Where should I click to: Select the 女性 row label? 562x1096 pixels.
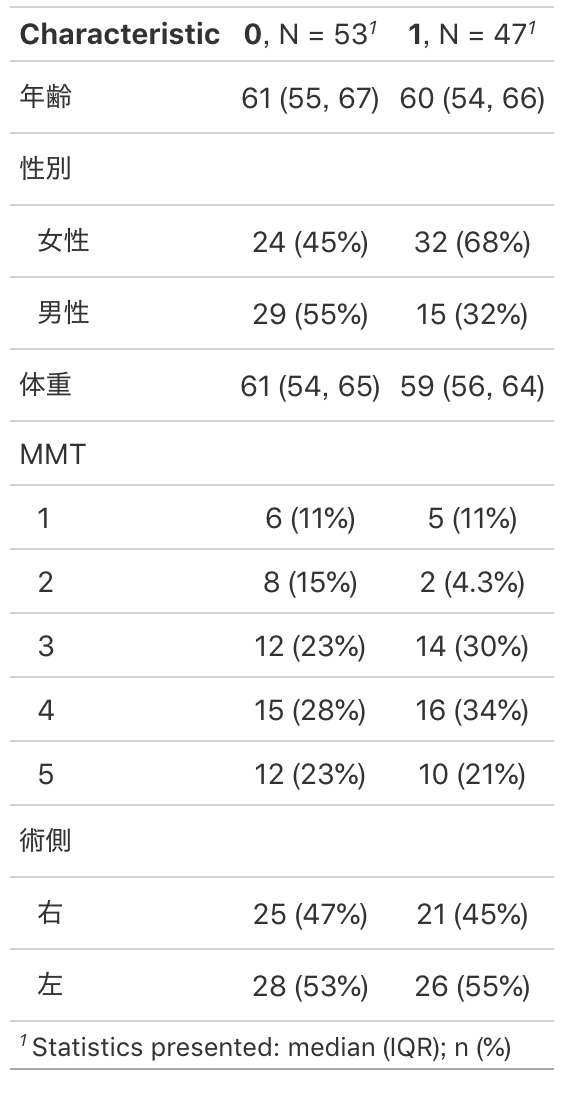point(64,240)
